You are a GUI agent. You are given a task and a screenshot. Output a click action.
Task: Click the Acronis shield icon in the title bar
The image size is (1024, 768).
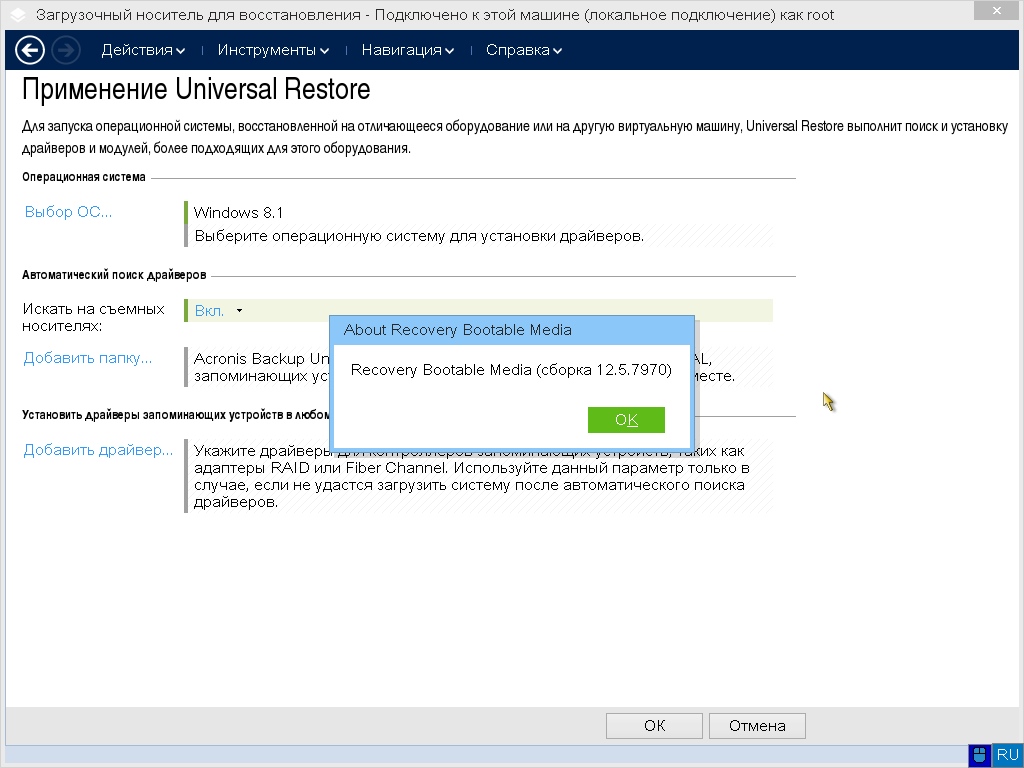16,13
